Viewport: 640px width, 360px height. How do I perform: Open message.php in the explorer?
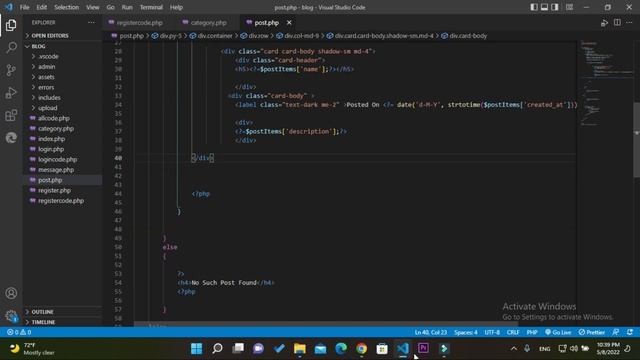pos(62,170)
